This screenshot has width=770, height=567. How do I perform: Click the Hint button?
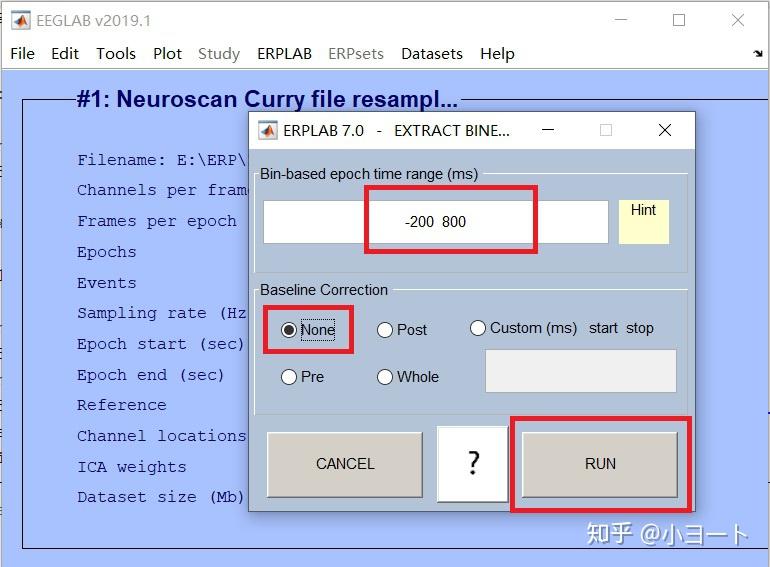[643, 221]
